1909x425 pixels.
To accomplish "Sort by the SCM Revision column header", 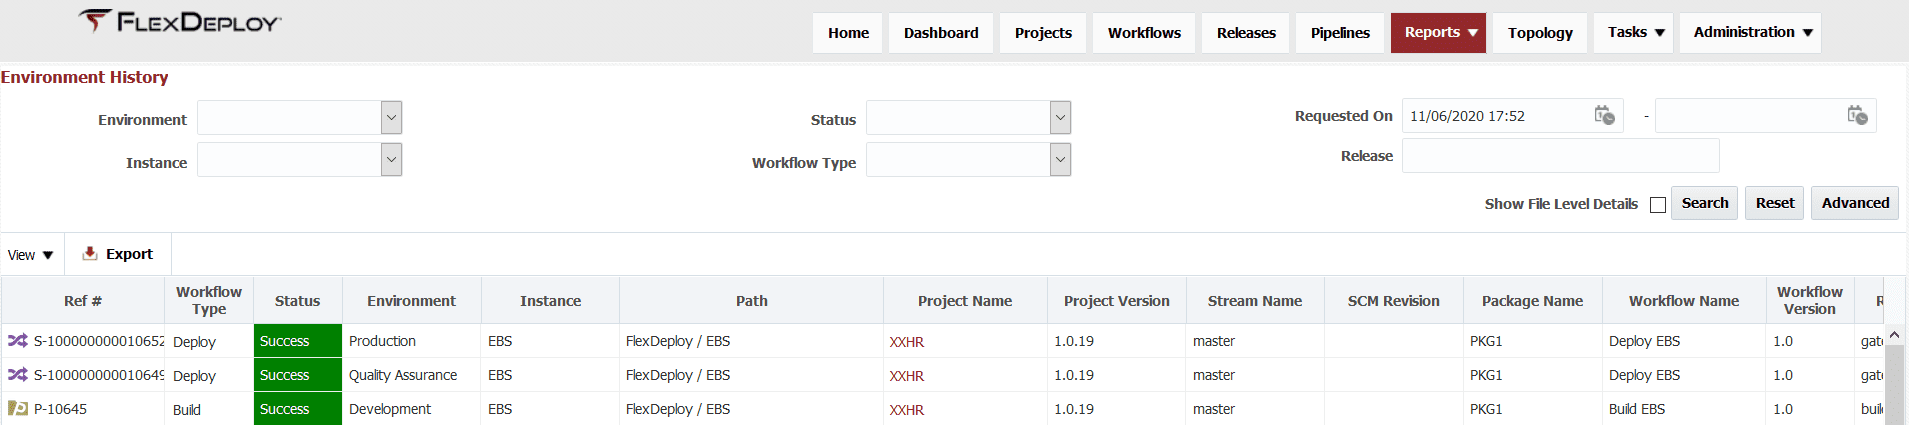I will pyautogui.click(x=1394, y=301).
